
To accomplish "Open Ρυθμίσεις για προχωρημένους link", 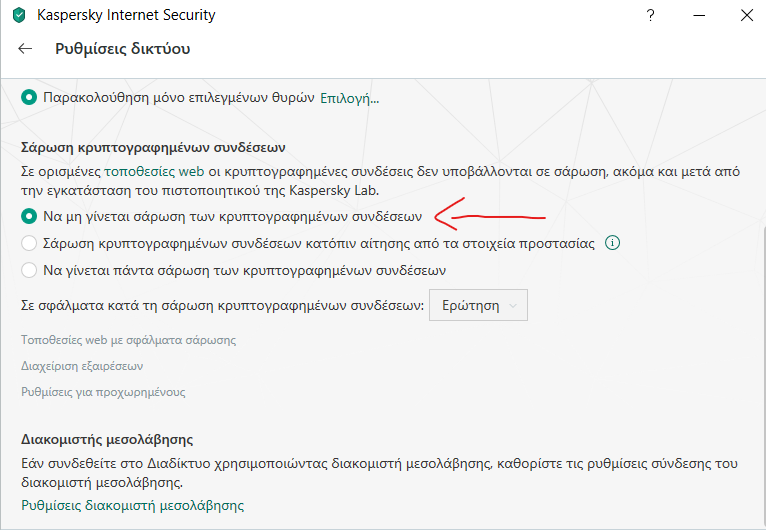I will pos(103,392).
